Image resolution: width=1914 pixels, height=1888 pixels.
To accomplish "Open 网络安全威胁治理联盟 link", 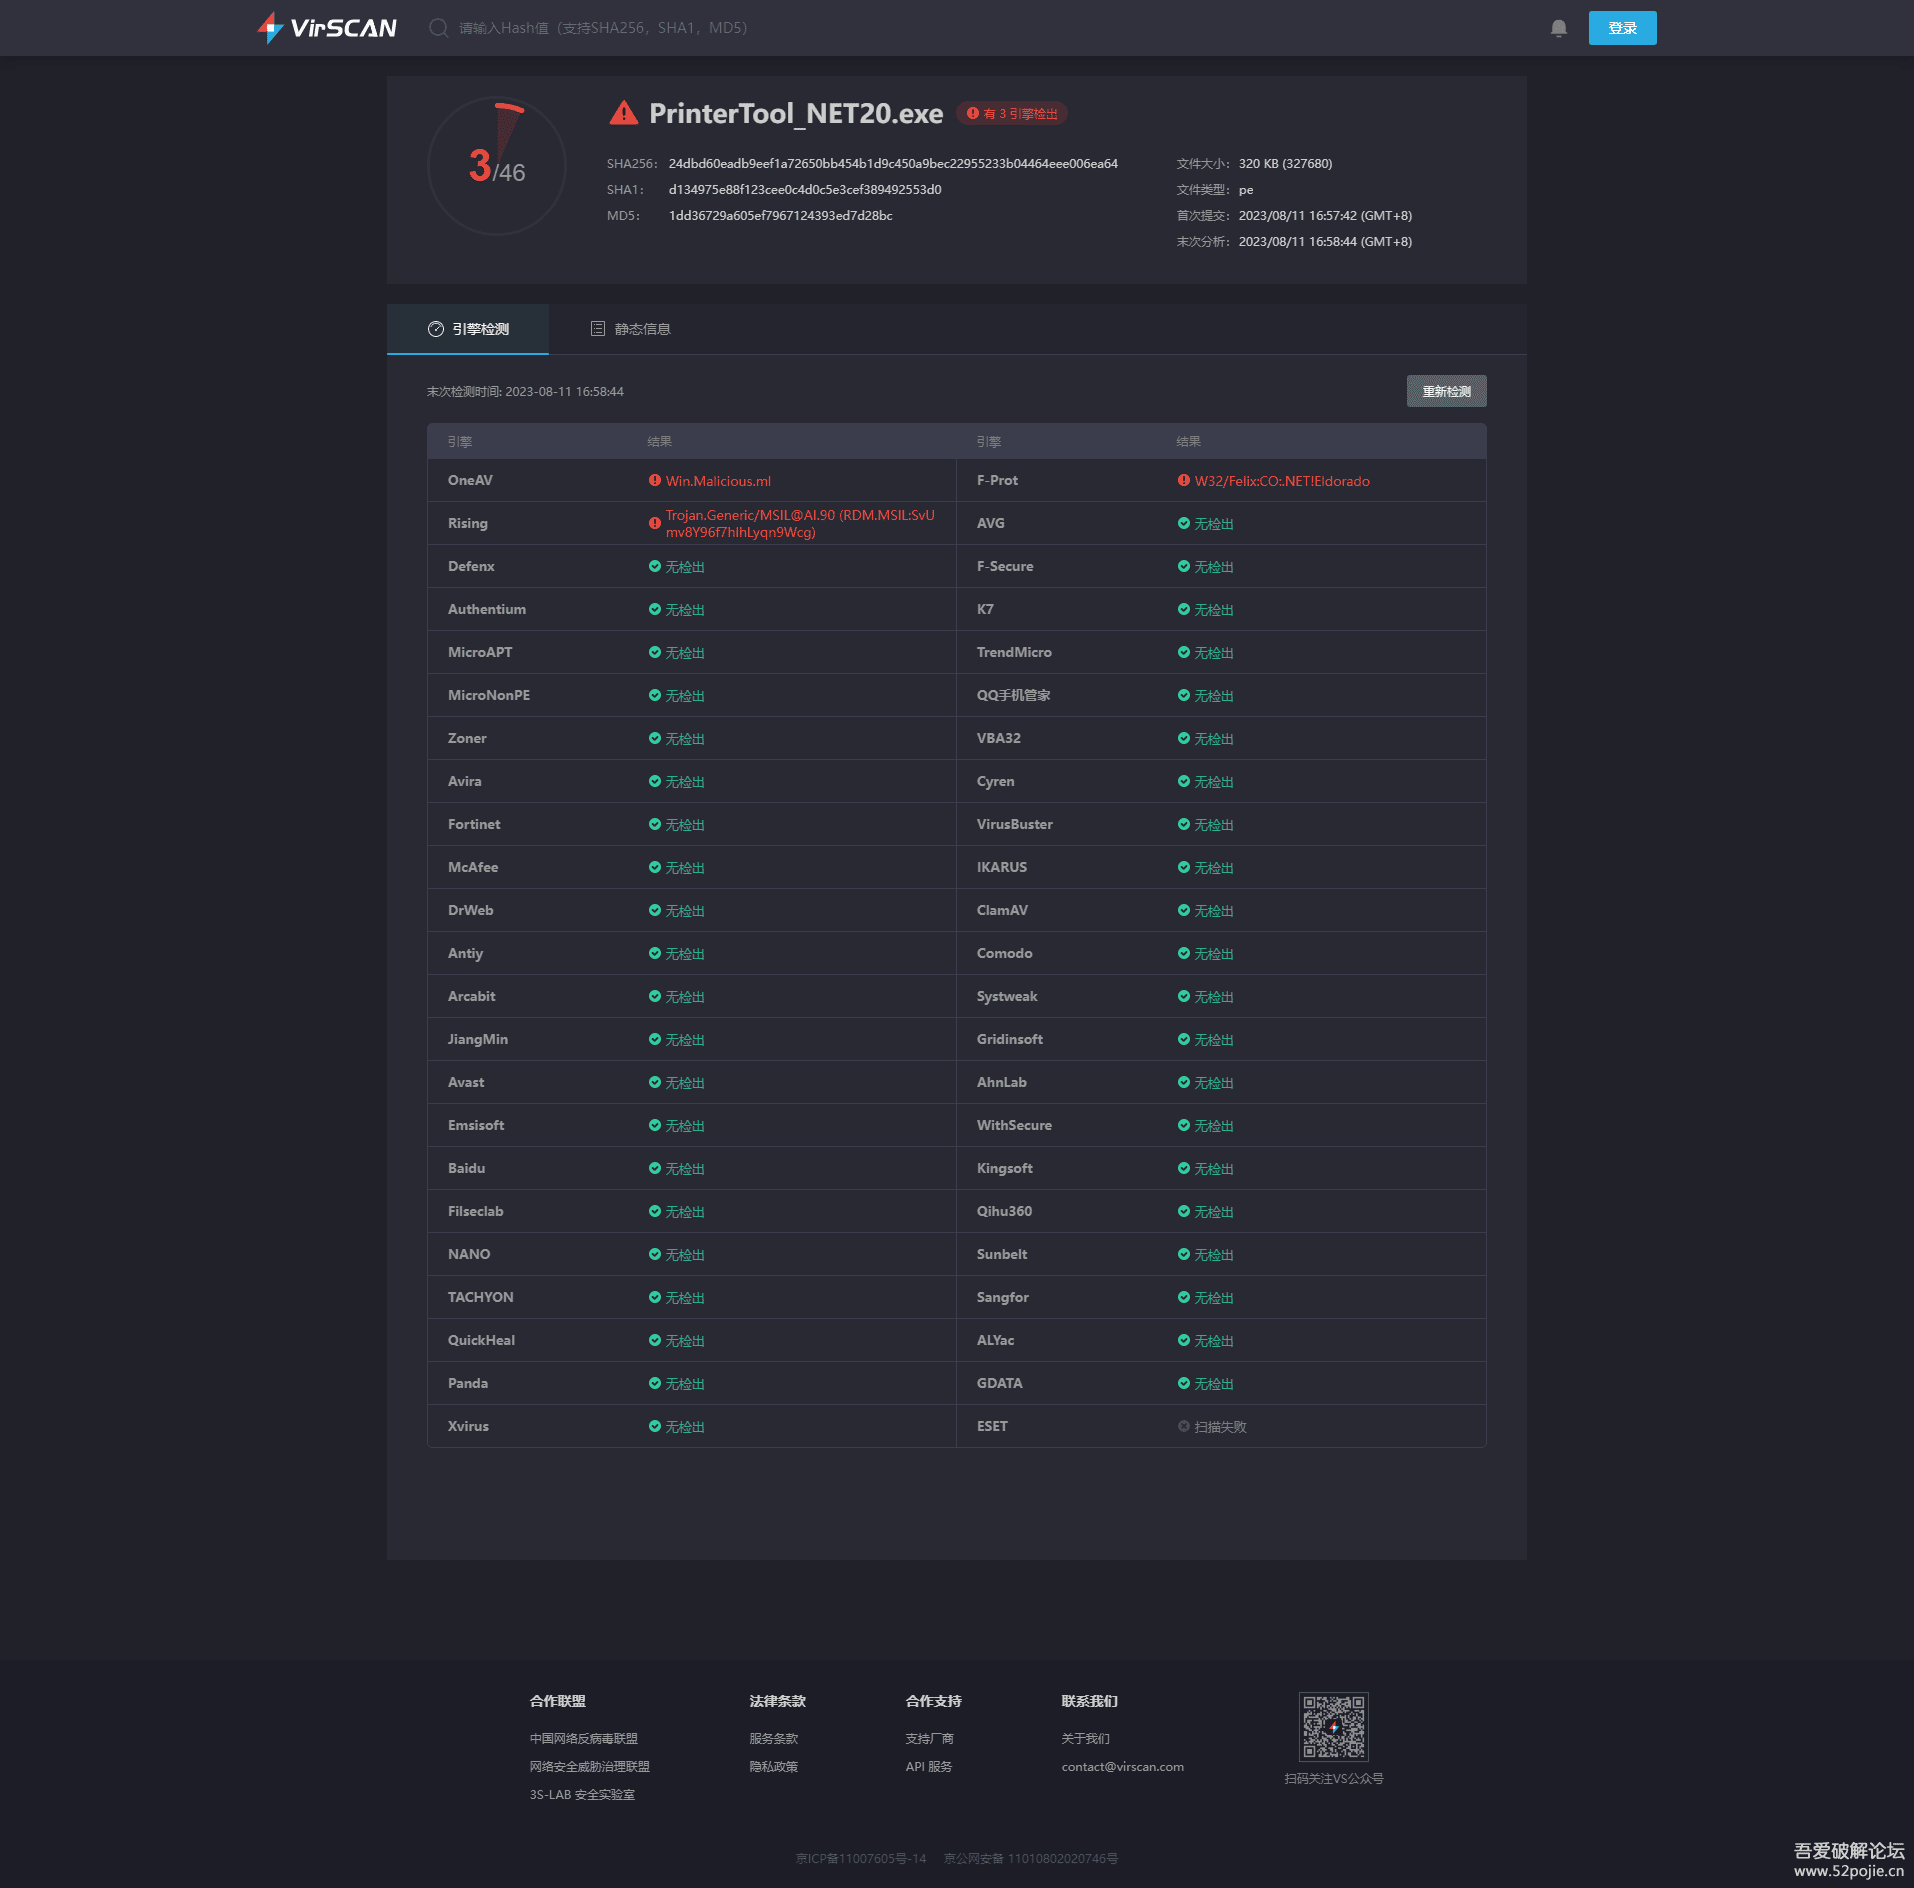I will pyautogui.click(x=590, y=1767).
